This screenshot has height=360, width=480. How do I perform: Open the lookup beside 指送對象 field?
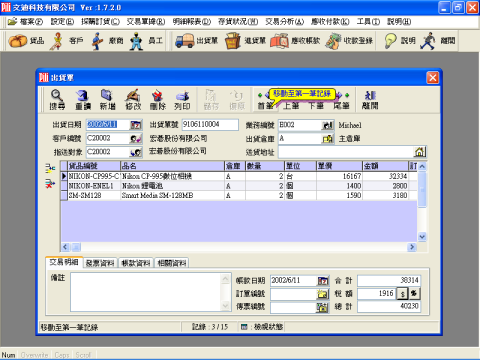coord(136,152)
